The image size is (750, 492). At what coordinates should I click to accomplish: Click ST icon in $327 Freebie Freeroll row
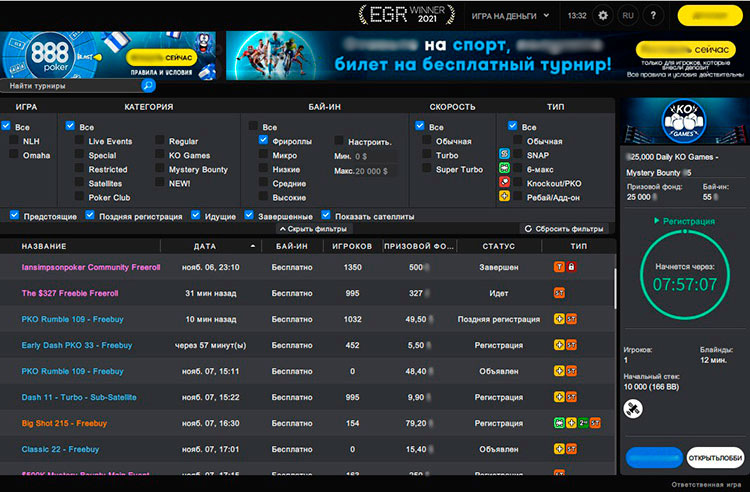559,293
